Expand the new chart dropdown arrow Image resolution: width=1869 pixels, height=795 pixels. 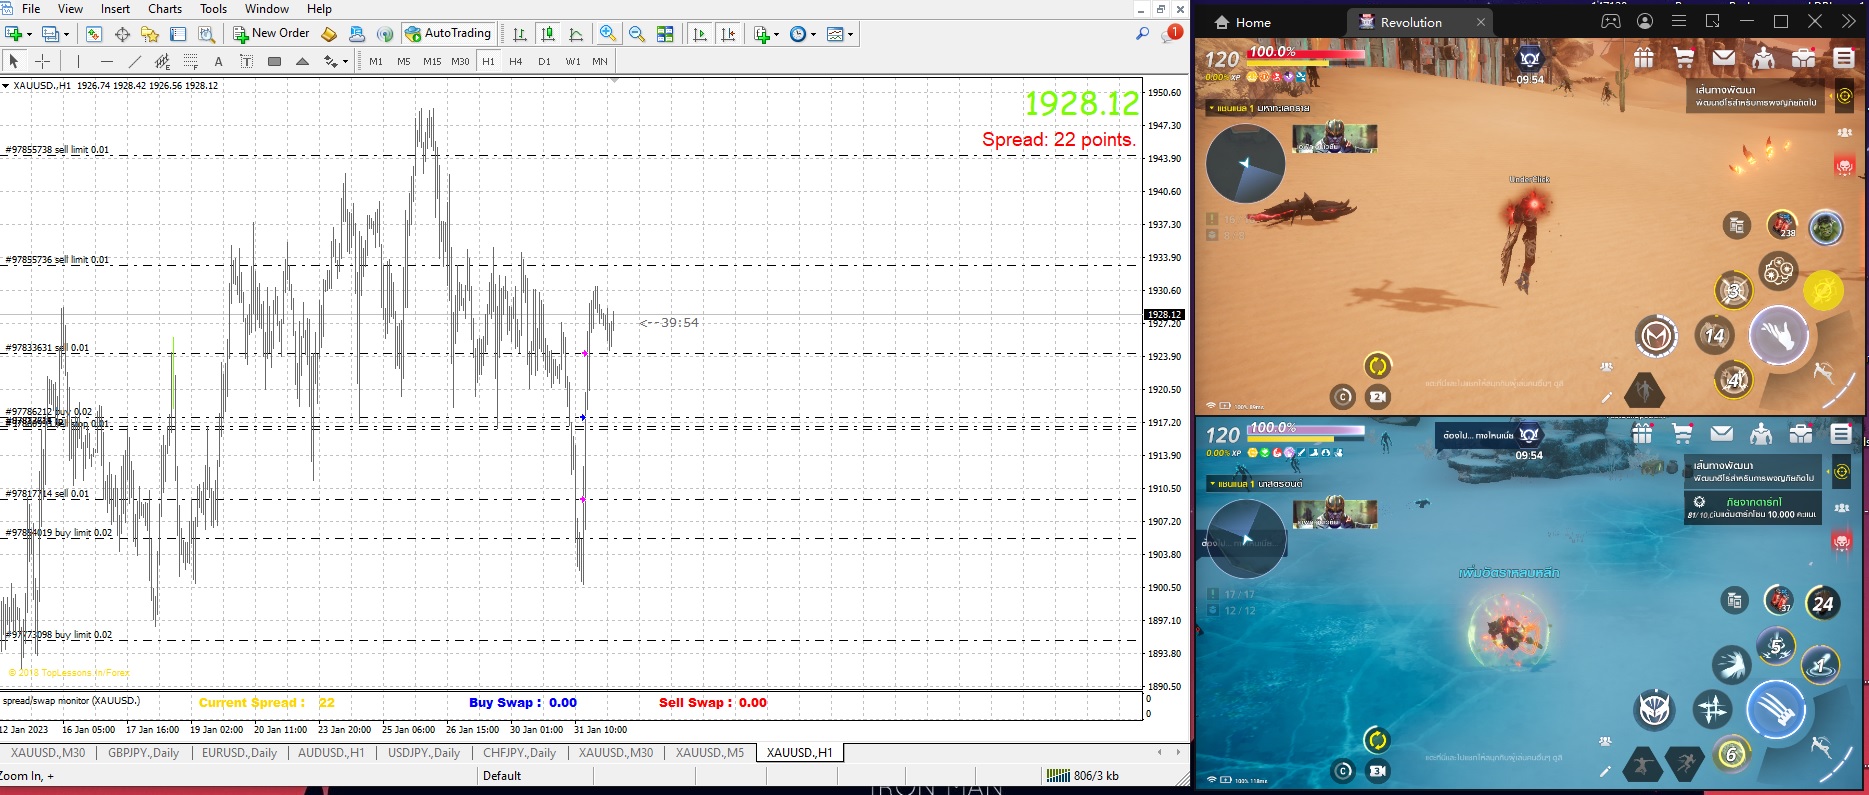(x=29, y=34)
